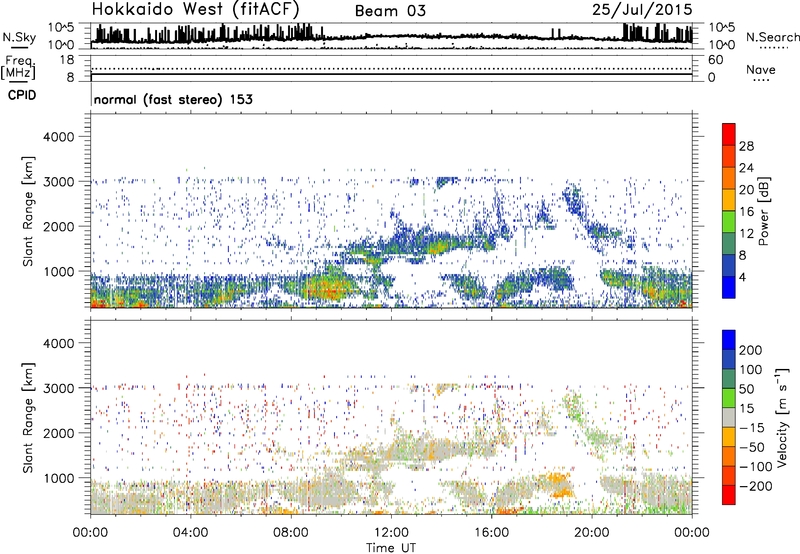The height and width of the screenshot is (554, 800).
Task: Select the 'CPID' label
Action: [x=22, y=95]
